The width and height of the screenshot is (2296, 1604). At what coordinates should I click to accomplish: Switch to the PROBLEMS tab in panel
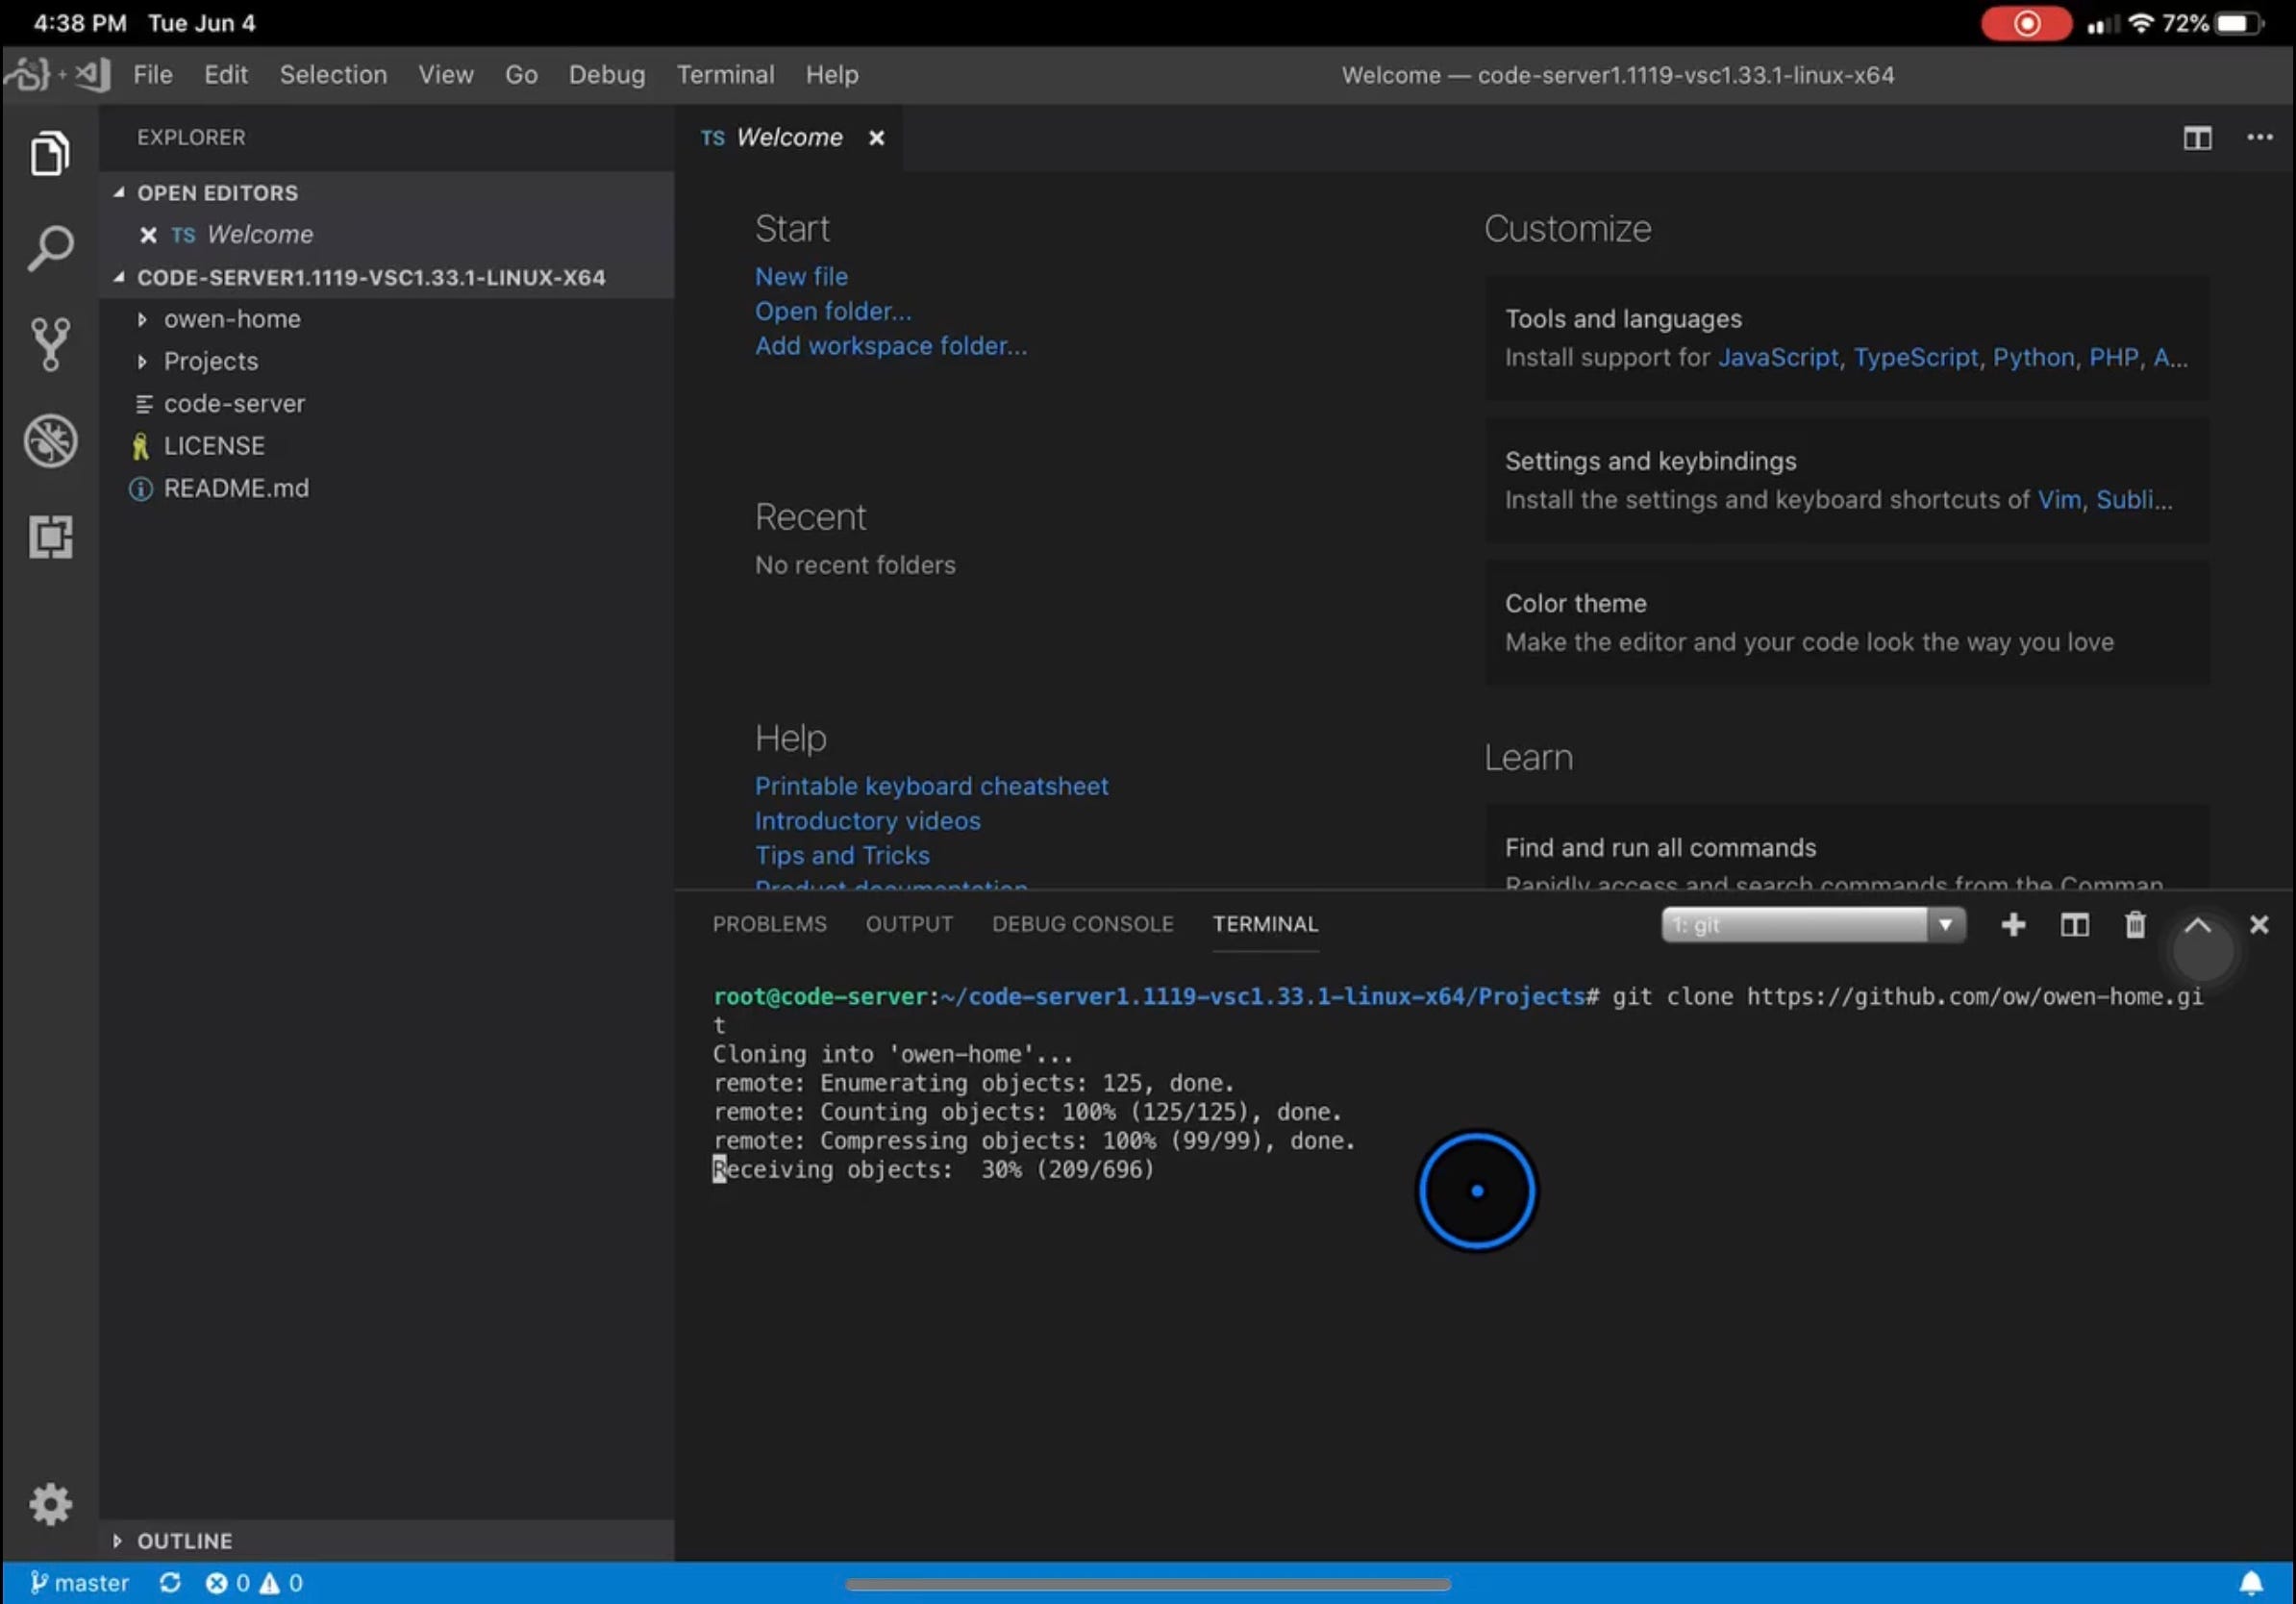coord(769,923)
